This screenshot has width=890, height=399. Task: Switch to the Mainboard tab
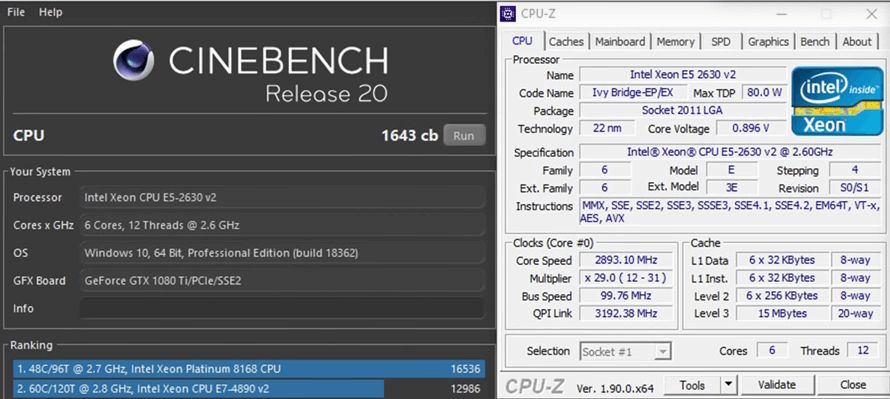(x=620, y=41)
